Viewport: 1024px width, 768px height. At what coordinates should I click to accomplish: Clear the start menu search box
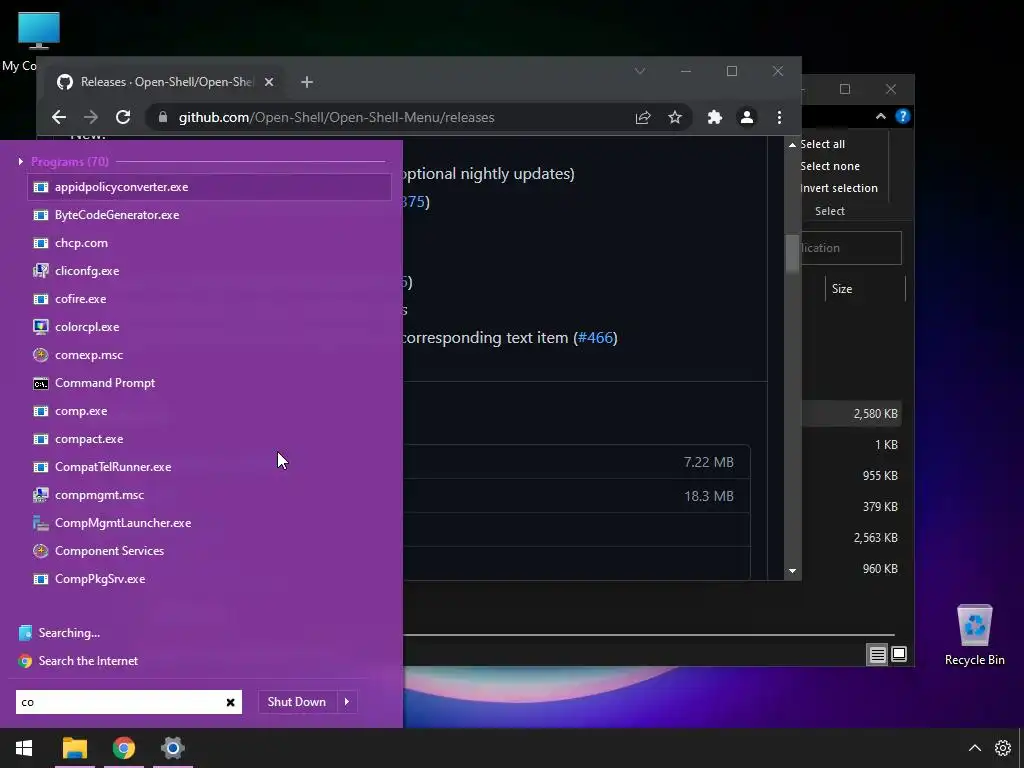point(231,703)
